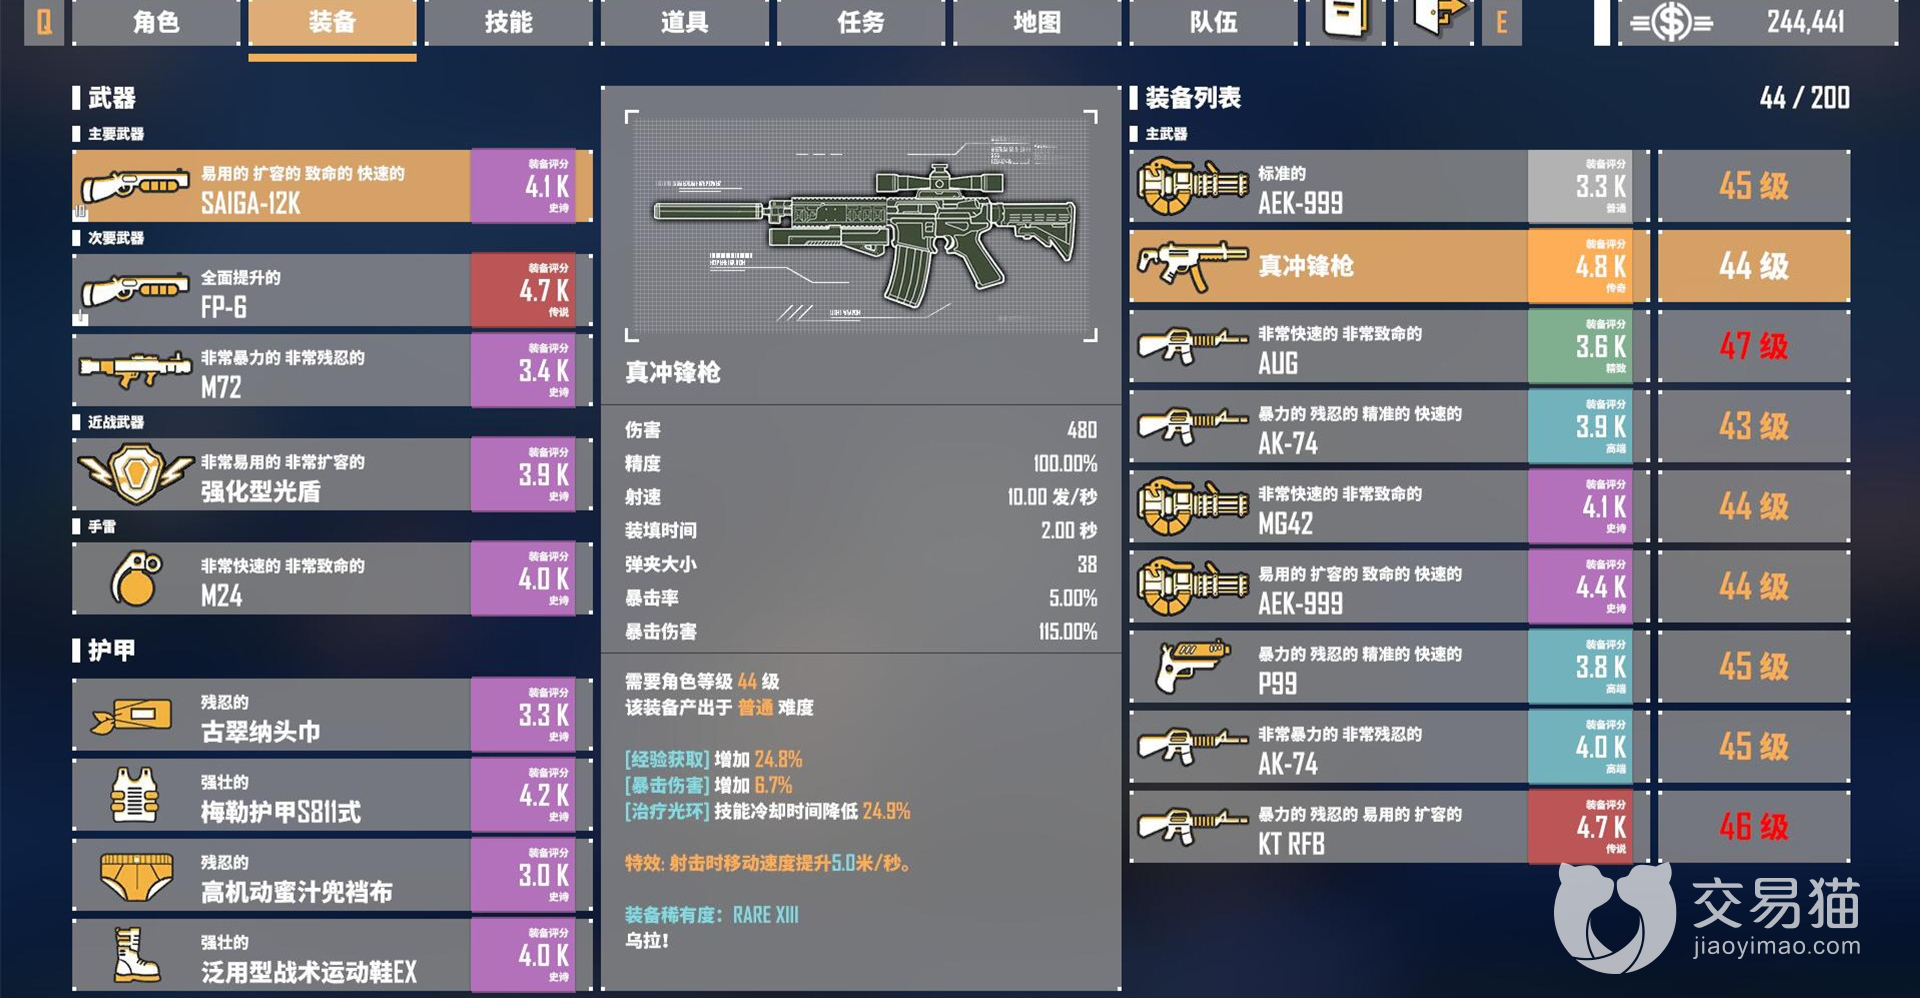Click the 高机动蜜汁兜裆布 underwear armor icon
The image size is (1920, 998).
[x=137, y=876]
